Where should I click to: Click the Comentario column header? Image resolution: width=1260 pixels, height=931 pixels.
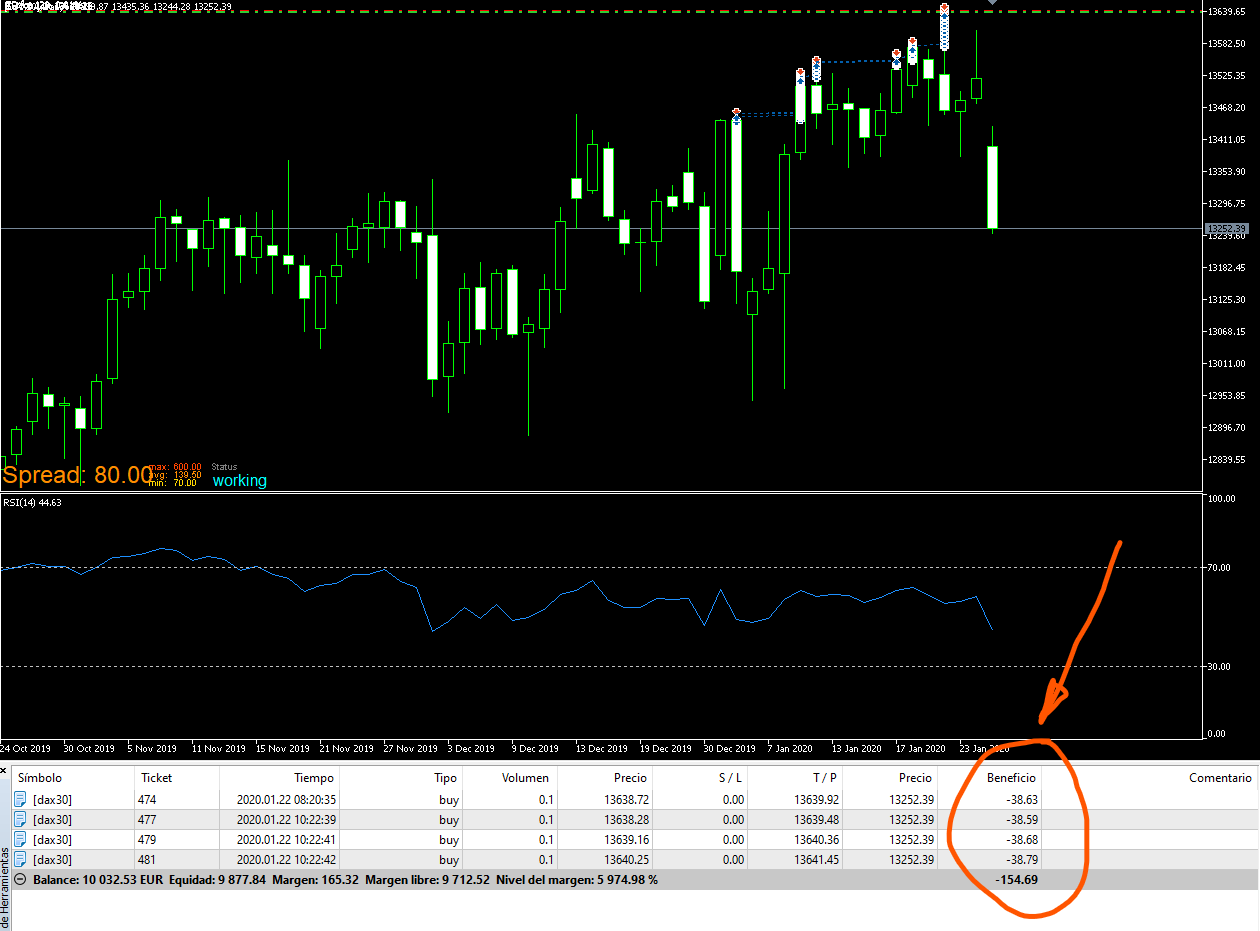pos(1220,777)
